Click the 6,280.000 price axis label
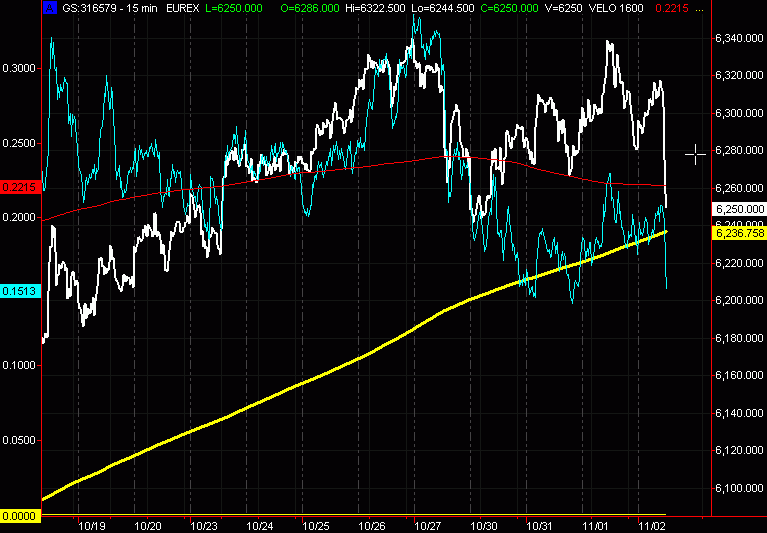767x533 pixels. (739, 150)
